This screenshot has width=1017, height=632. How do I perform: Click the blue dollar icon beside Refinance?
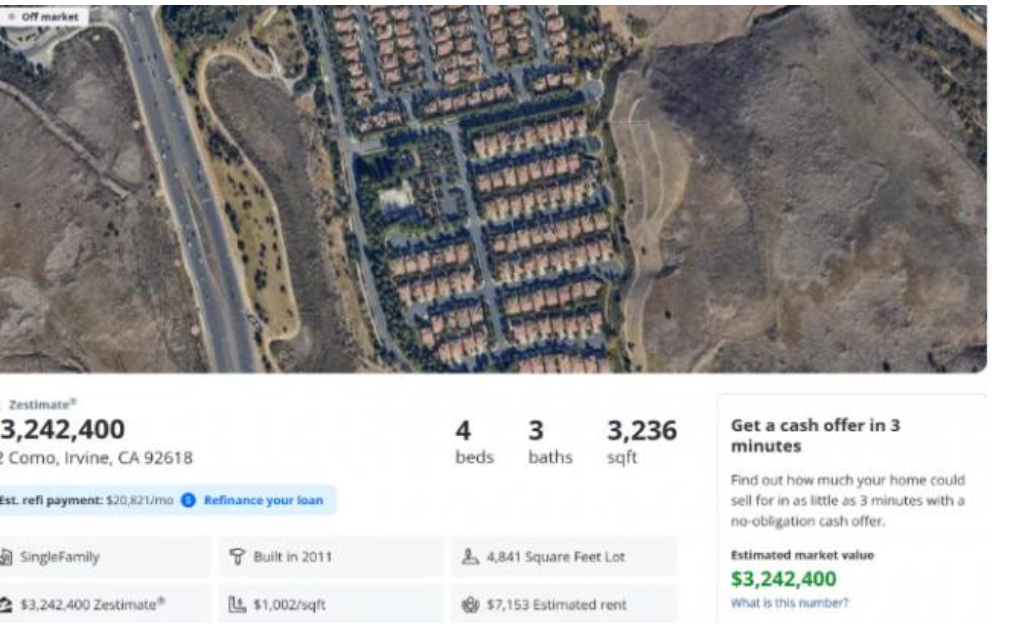coord(188,500)
